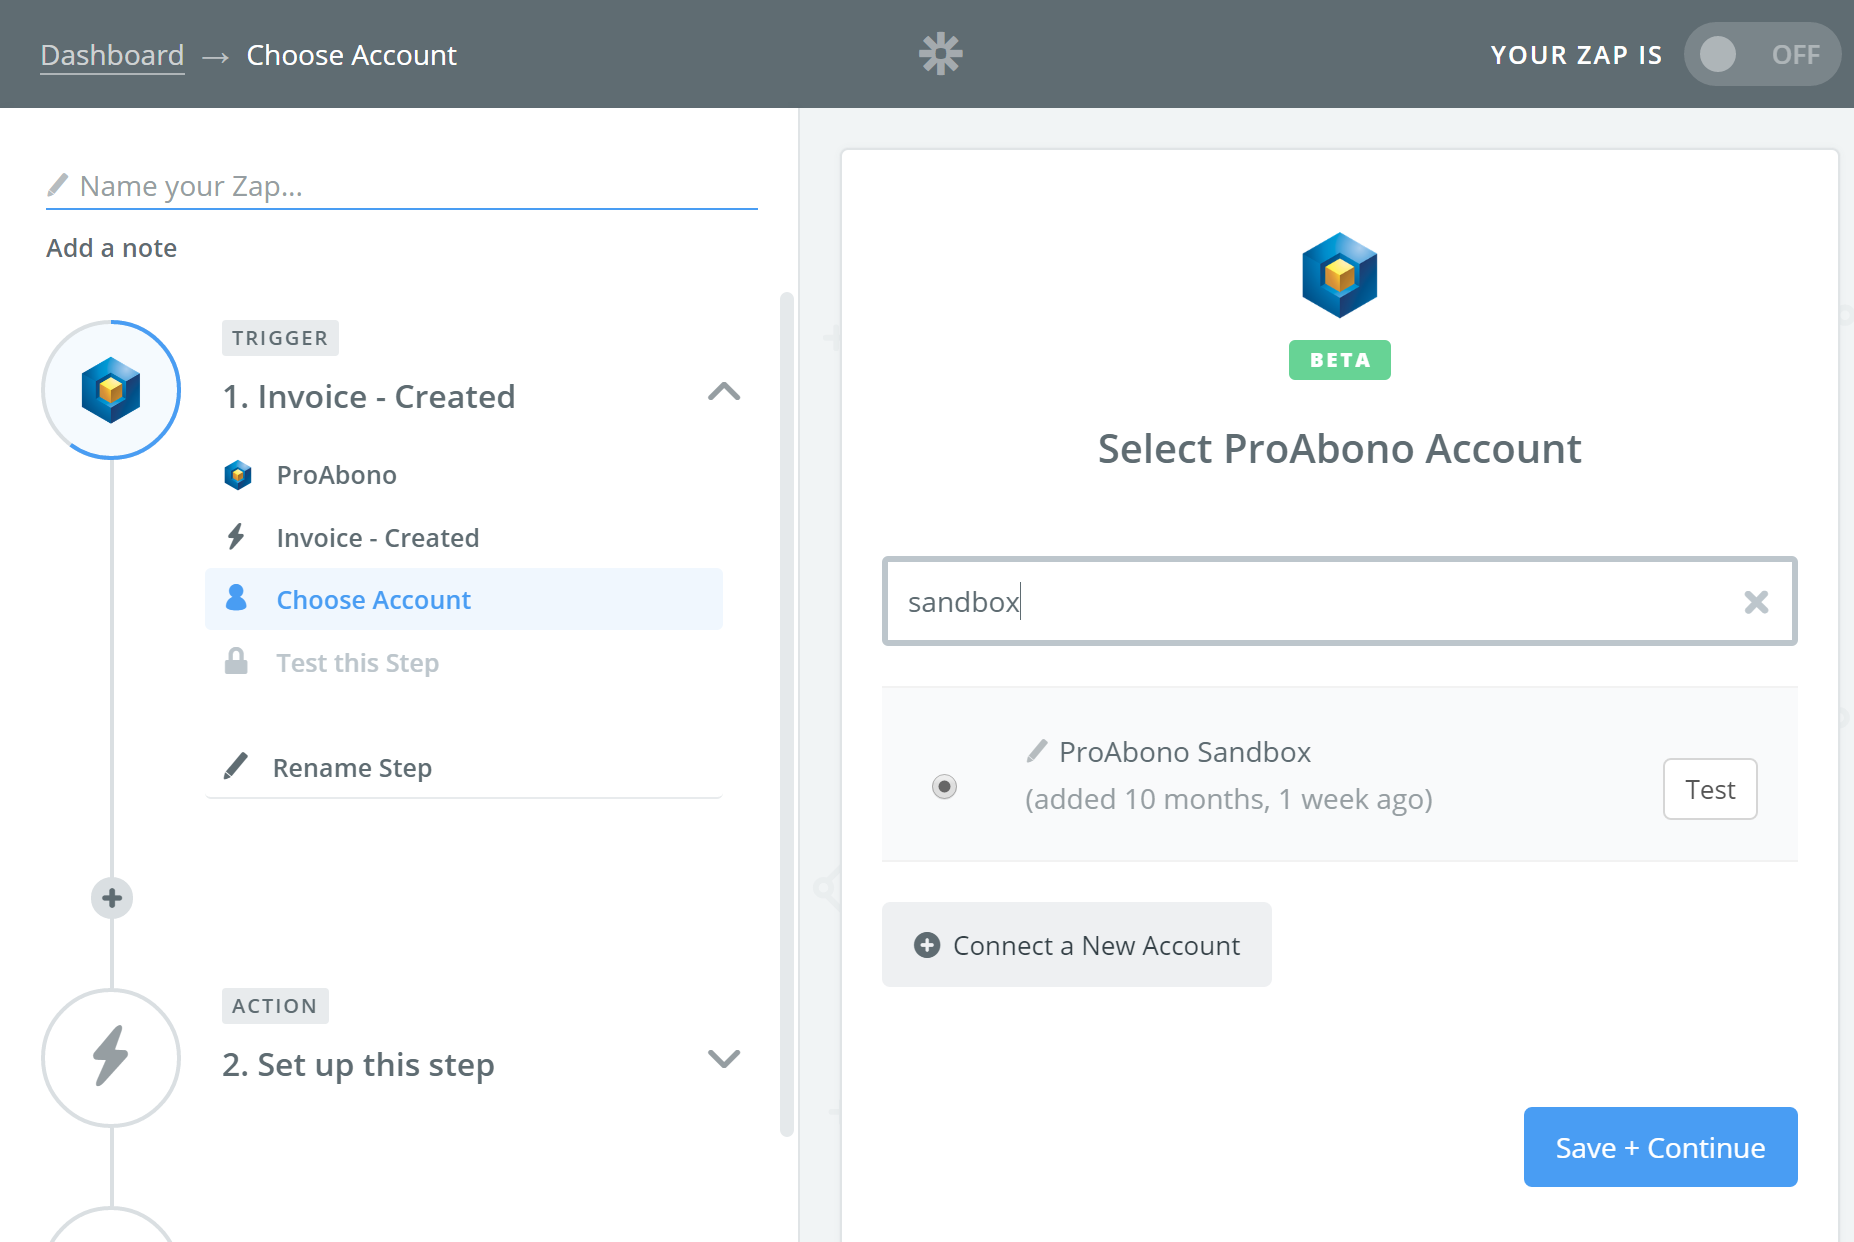The height and width of the screenshot is (1242, 1854).
Task: Click the person icon beside Choose Account
Action: click(x=236, y=598)
